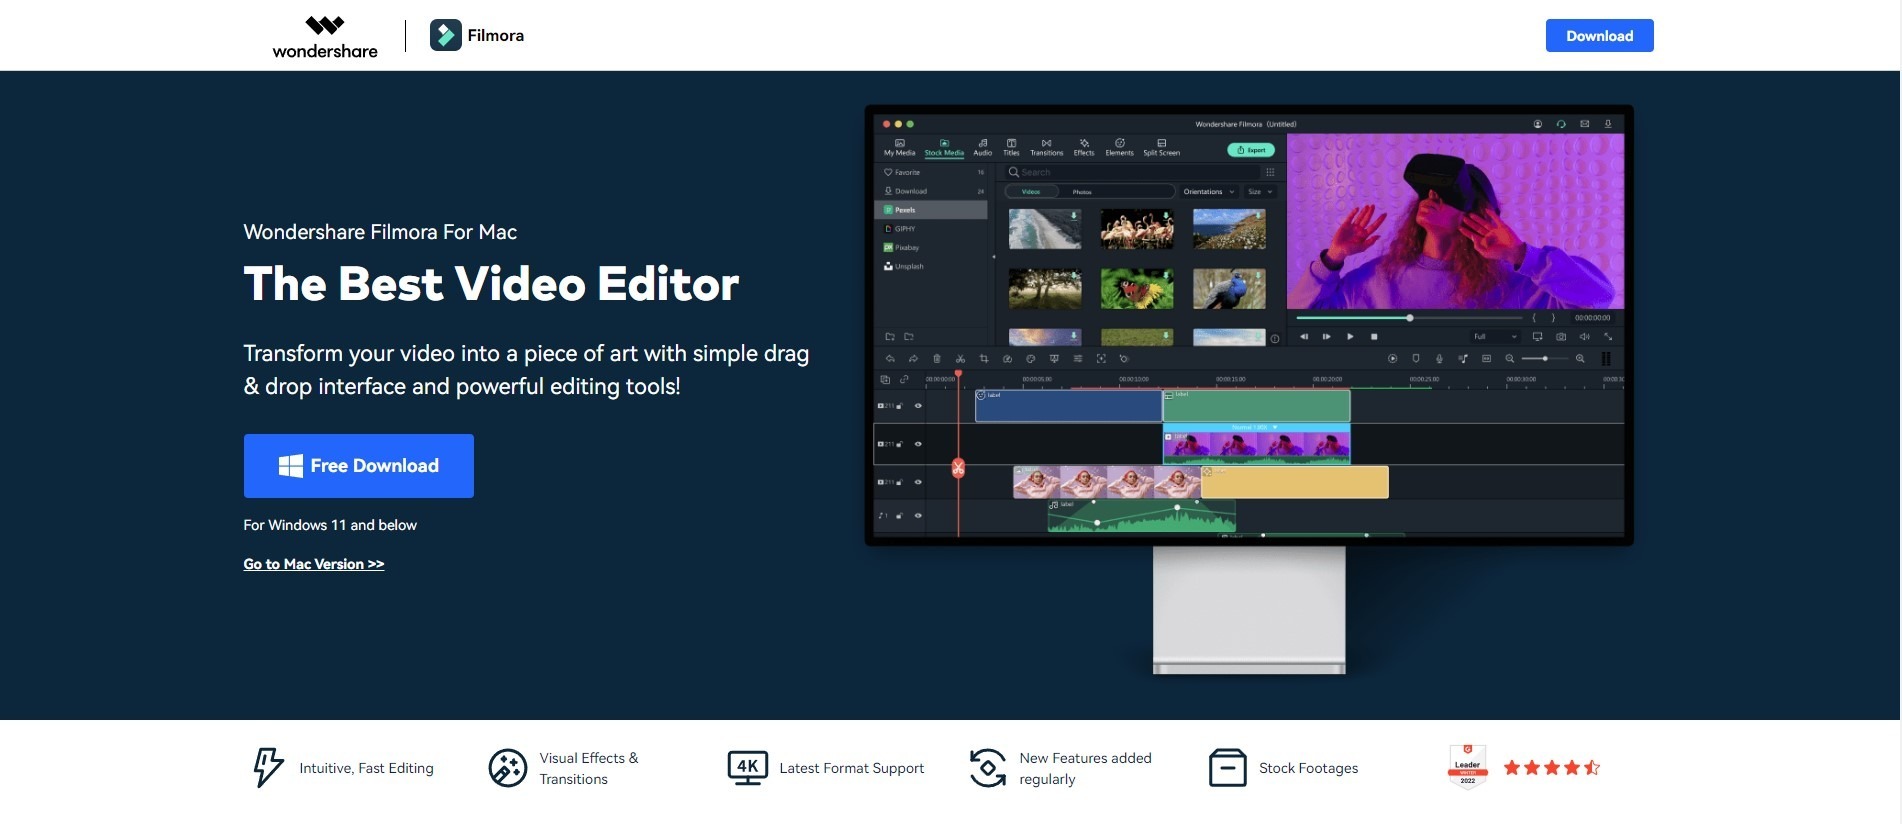The width and height of the screenshot is (1902, 824).
Task: Click the redo arrow in timeline toolbar
Action: click(x=913, y=359)
